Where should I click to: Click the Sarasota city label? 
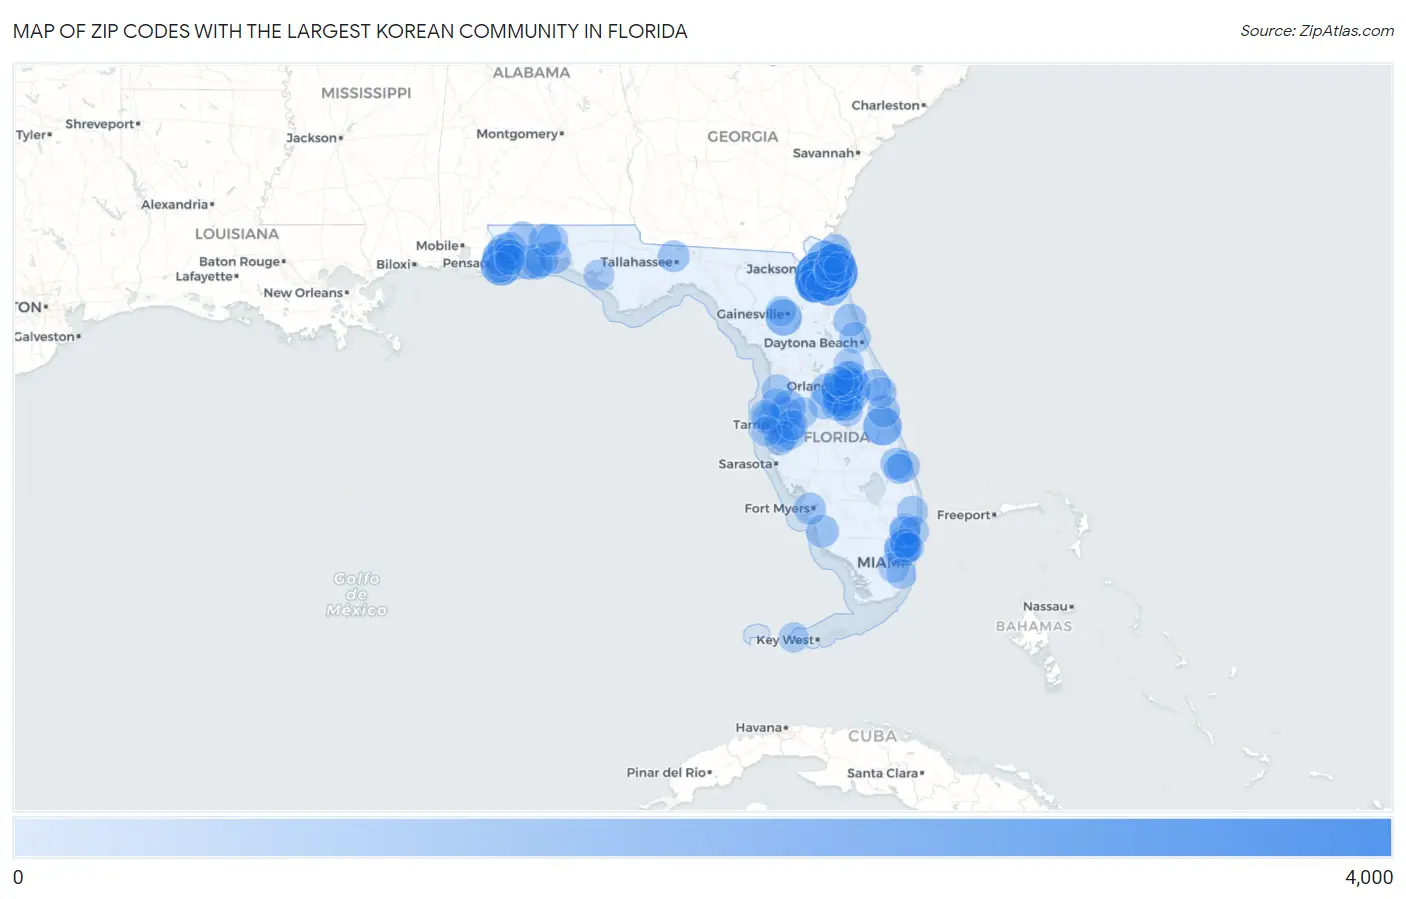(746, 464)
